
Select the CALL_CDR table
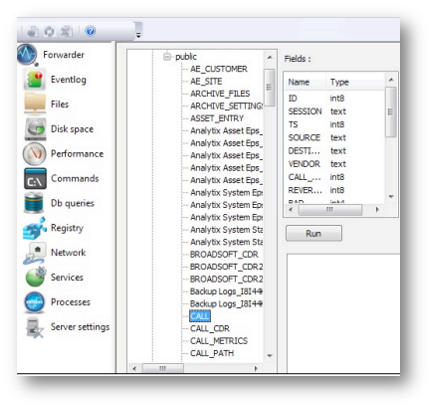click(210, 329)
